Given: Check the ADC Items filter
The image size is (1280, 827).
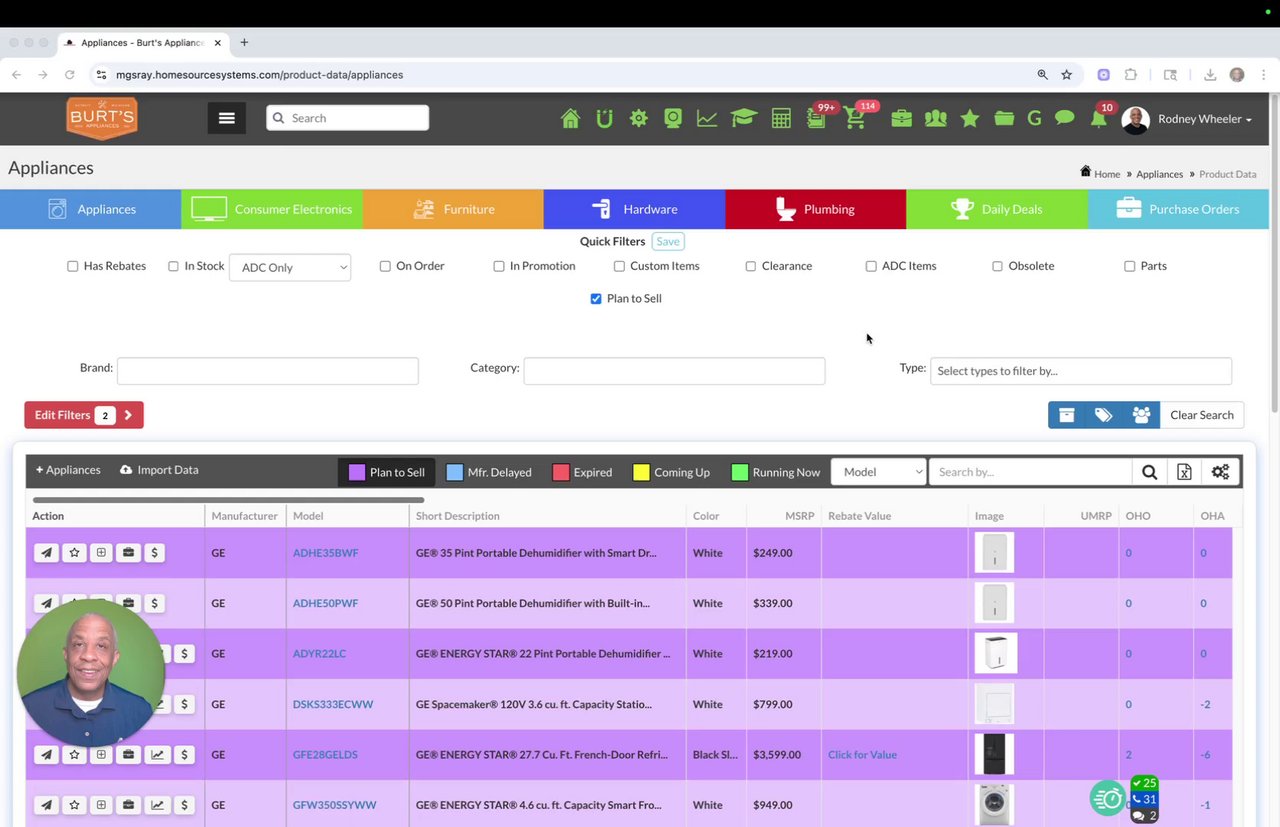Looking at the screenshot, I should tap(871, 266).
